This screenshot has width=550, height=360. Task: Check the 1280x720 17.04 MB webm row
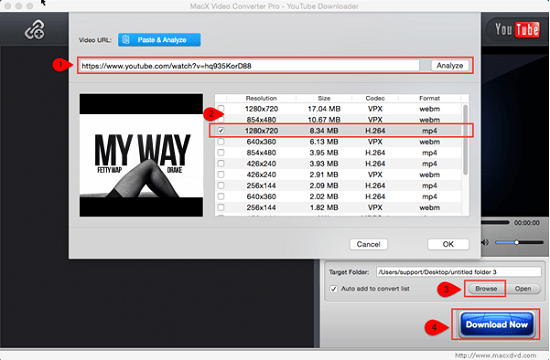point(221,108)
